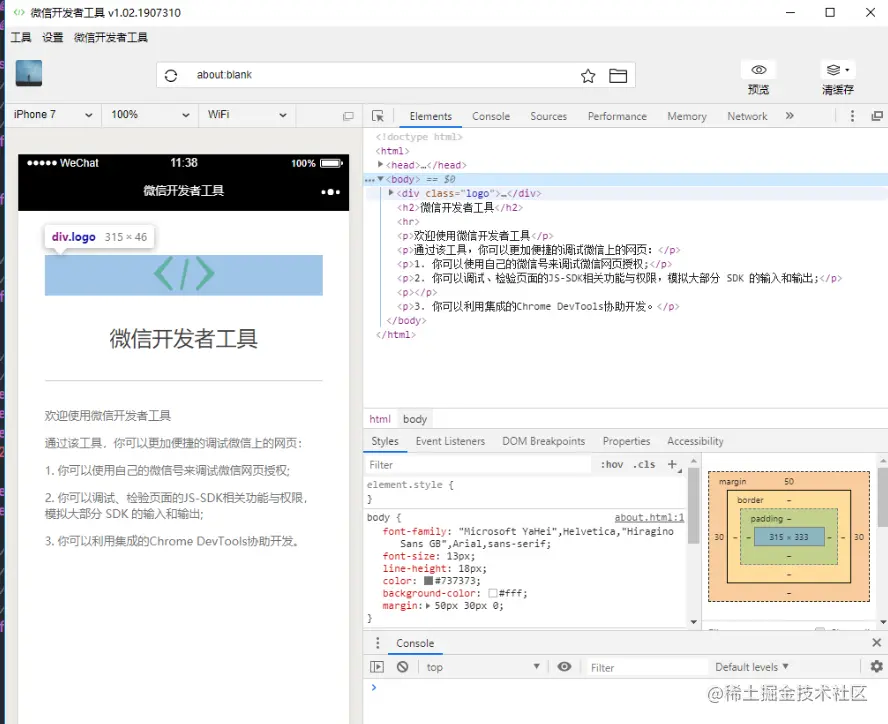Open console drawer three-dot menu
Viewport: 888px width, 724px height.
pos(378,643)
